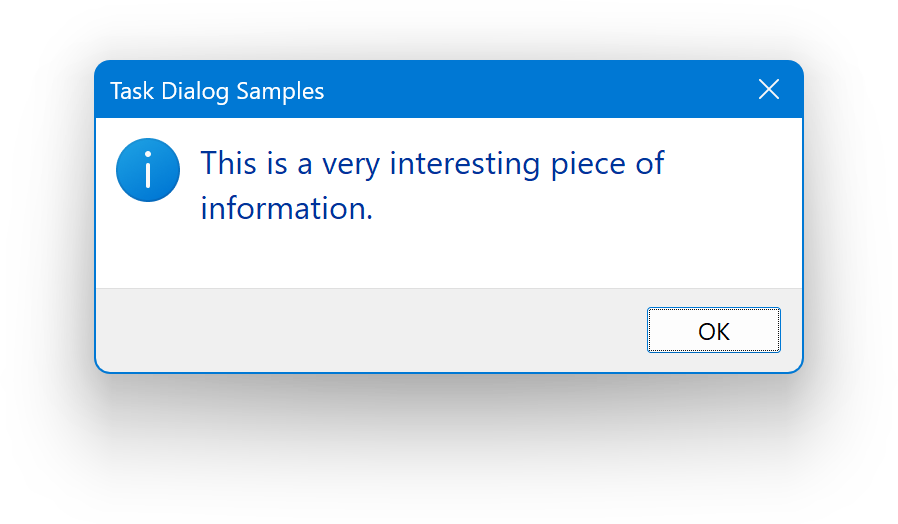898x524 pixels.
Task: Click black background right of the dialog
Action: [x=850, y=220]
